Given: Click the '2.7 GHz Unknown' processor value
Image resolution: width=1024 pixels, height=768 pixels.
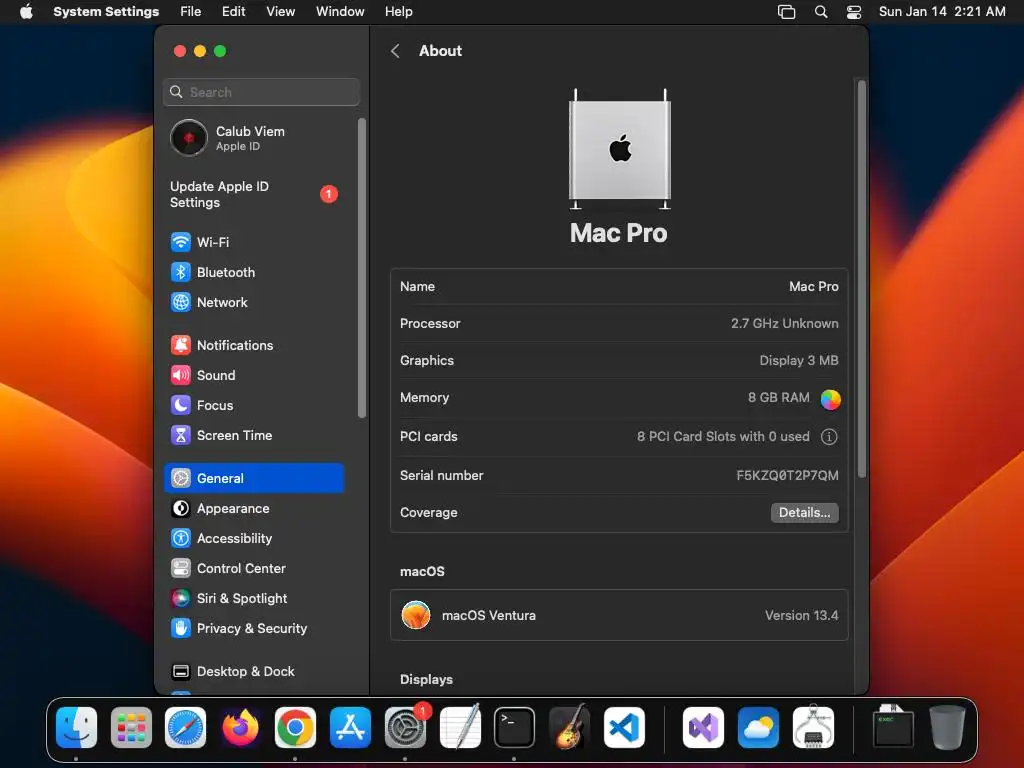Looking at the screenshot, I should [x=784, y=323].
